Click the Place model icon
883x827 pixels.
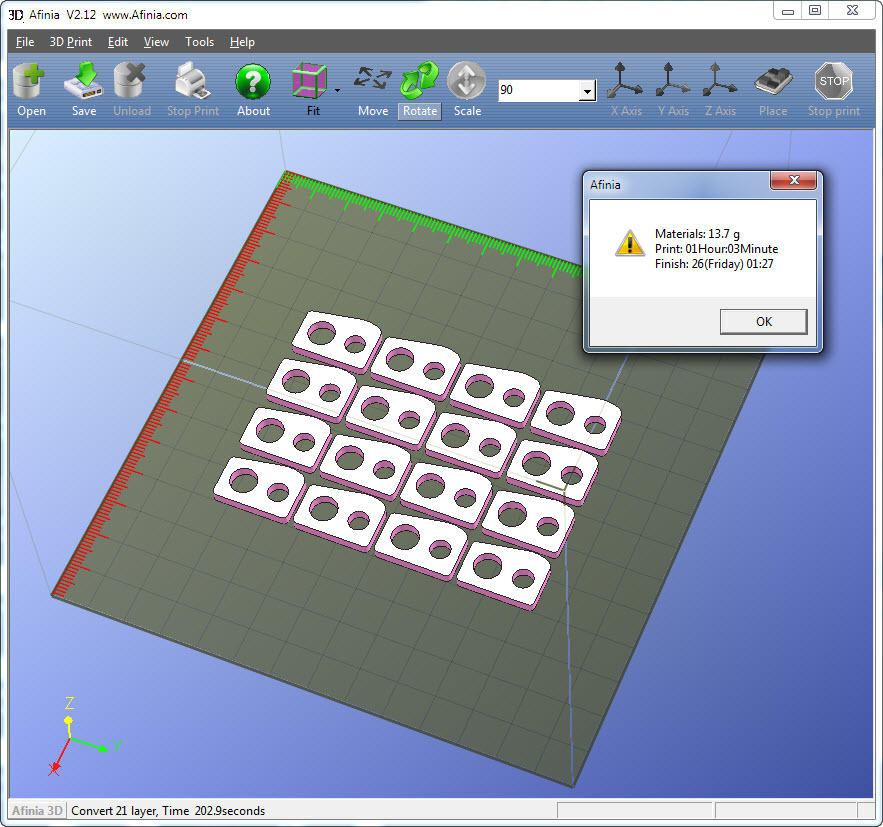coord(773,82)
